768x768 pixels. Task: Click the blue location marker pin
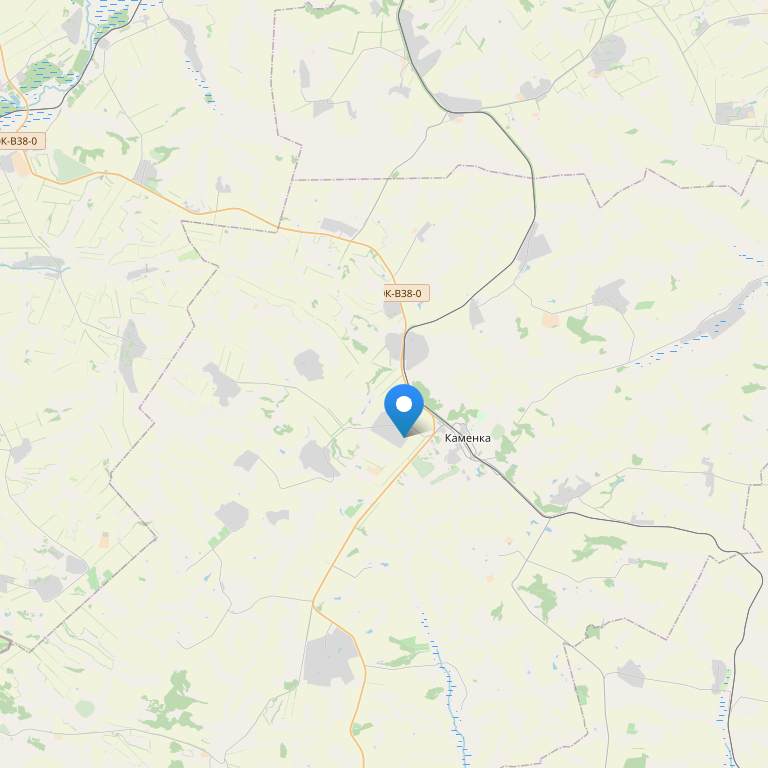click(x=404, y=409)
